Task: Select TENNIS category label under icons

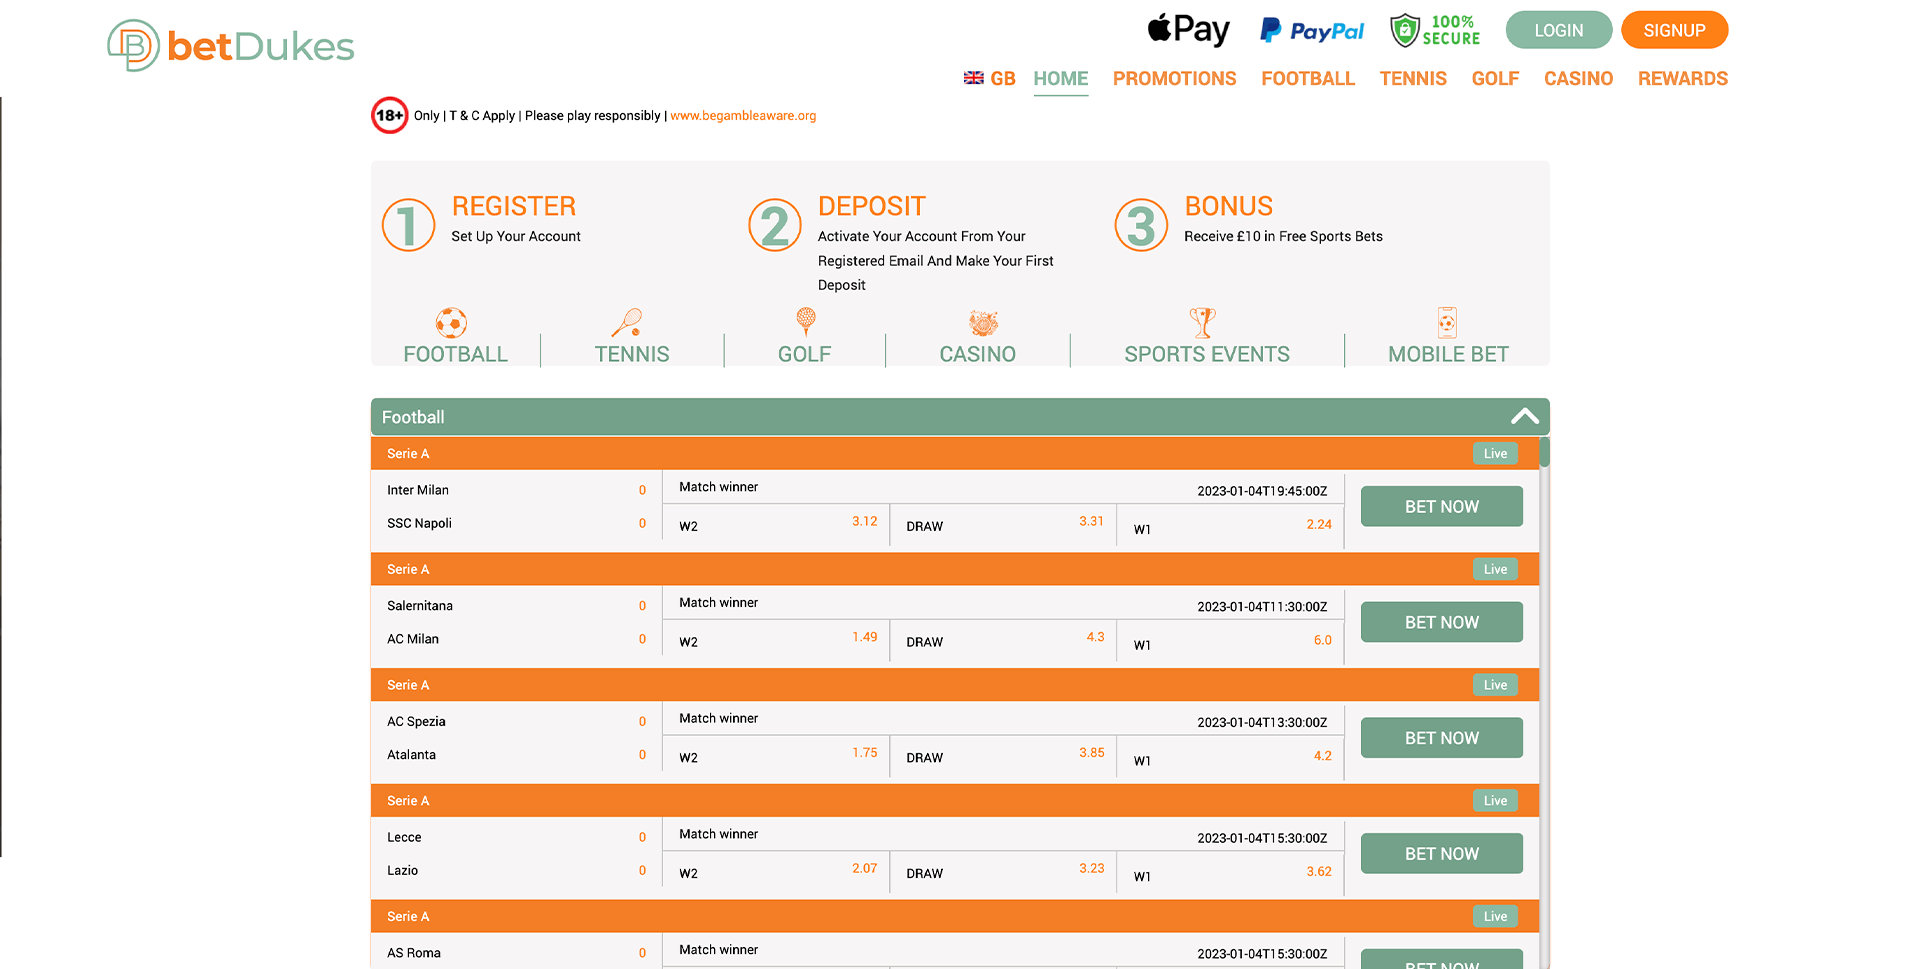Action: tap(632, 354)
